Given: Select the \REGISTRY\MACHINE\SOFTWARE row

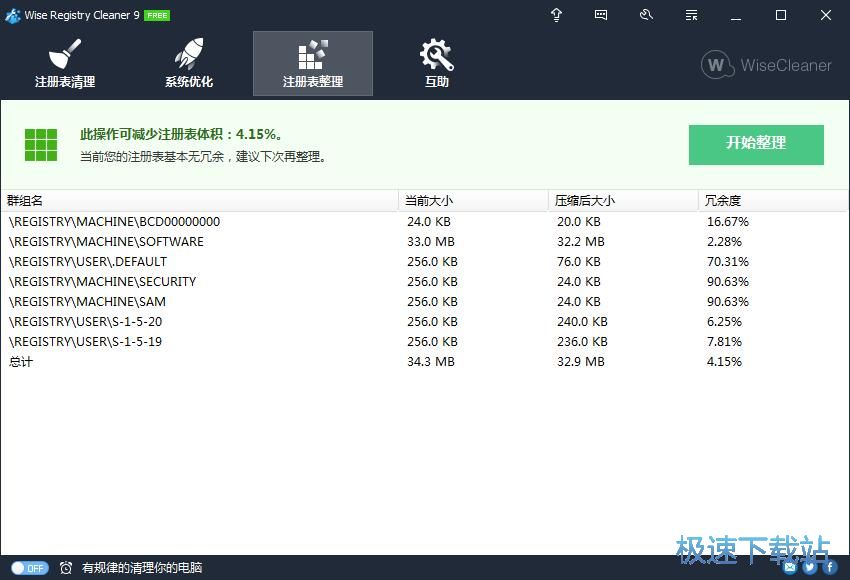Looking at the screenshot, I should (x=424, y=242).
